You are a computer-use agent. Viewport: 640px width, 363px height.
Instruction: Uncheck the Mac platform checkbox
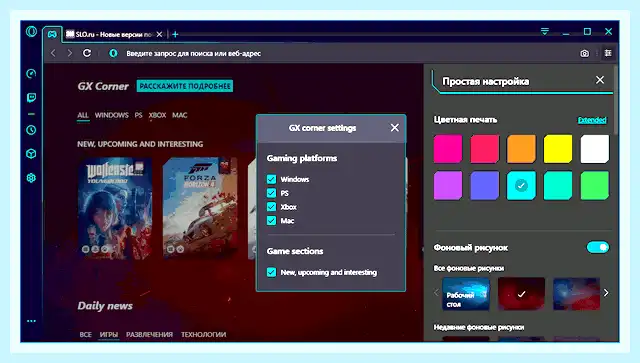pyautogui.click(x=271, y=220)
